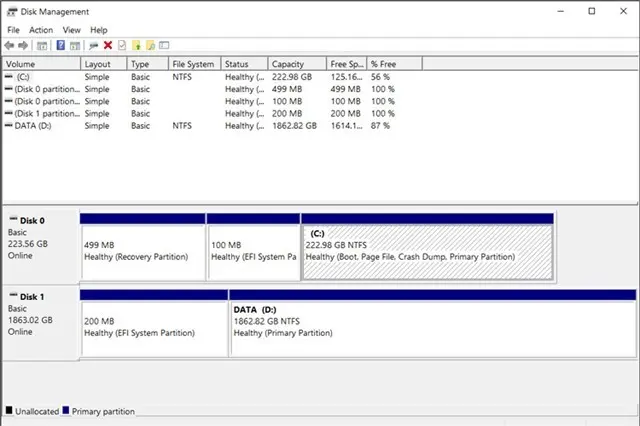
Task: Open the File menu
Action: tap(13, 30)
